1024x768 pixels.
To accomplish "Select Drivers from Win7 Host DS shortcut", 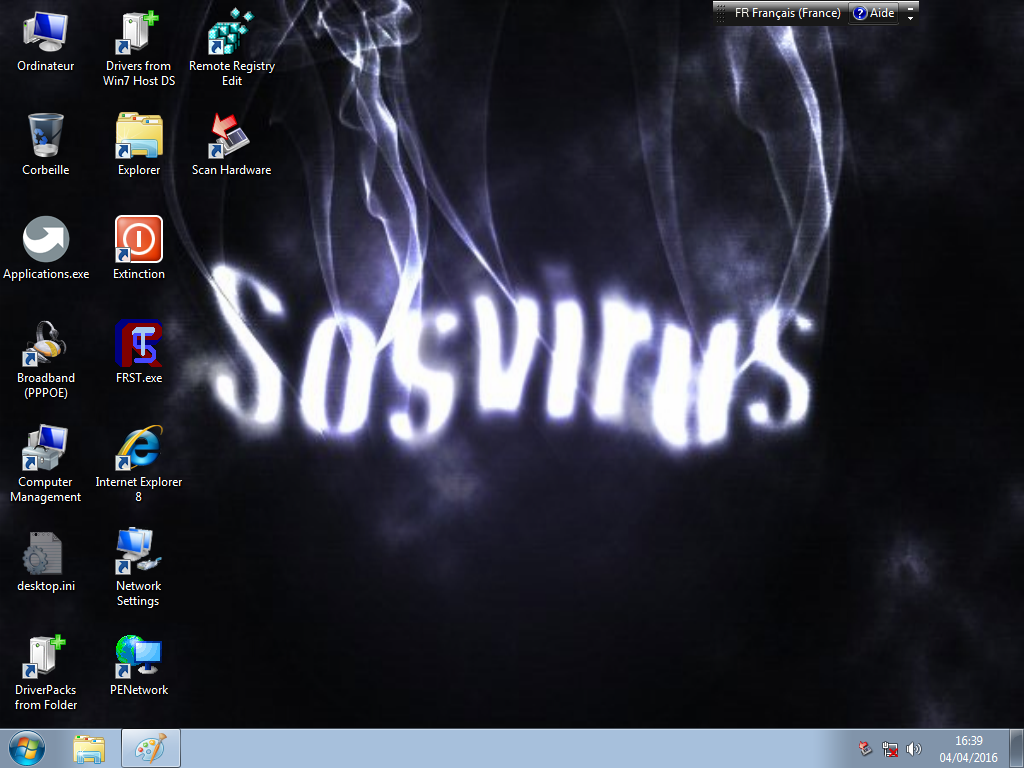I will click(138, 49).
